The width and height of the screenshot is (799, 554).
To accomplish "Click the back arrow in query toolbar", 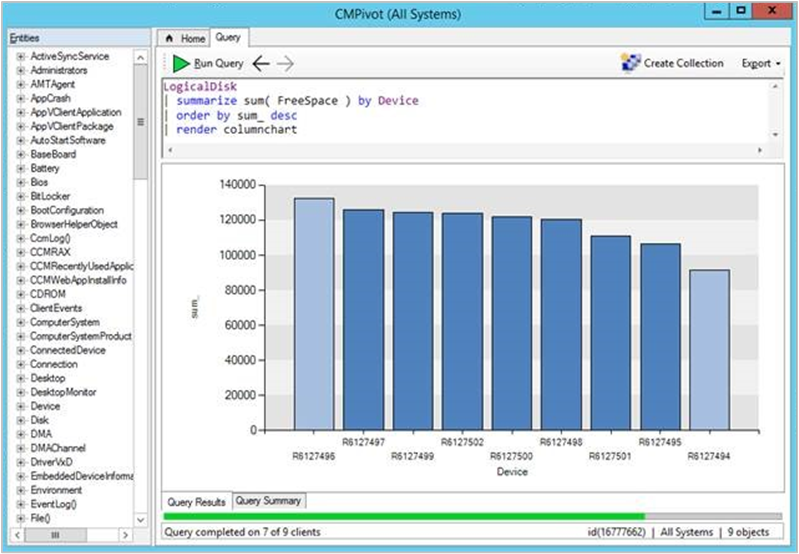I will 261,63.
